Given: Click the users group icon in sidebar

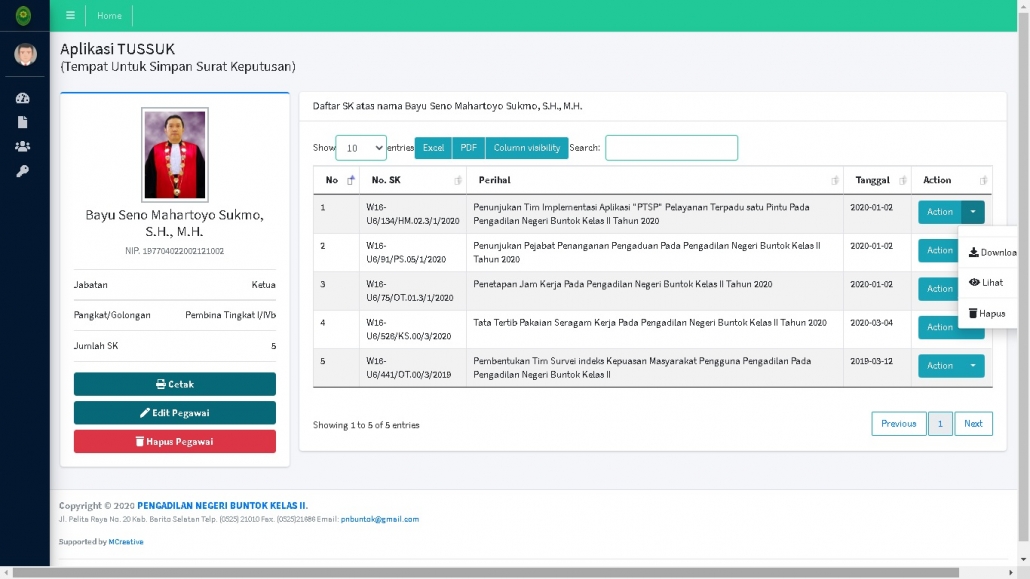Looking at the screenshot, I should point(23,146).
